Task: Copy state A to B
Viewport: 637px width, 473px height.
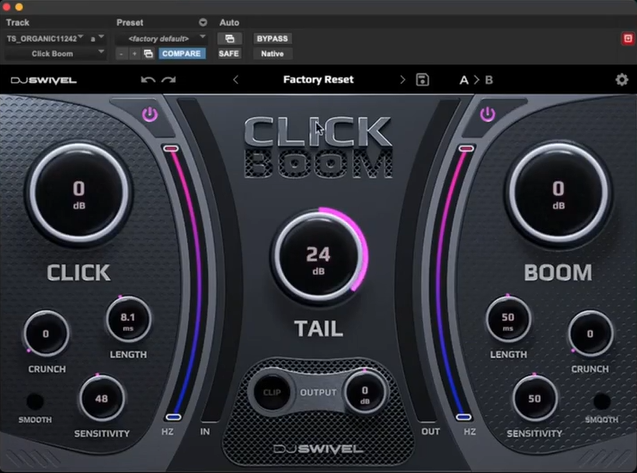Action: click(476, 80)
